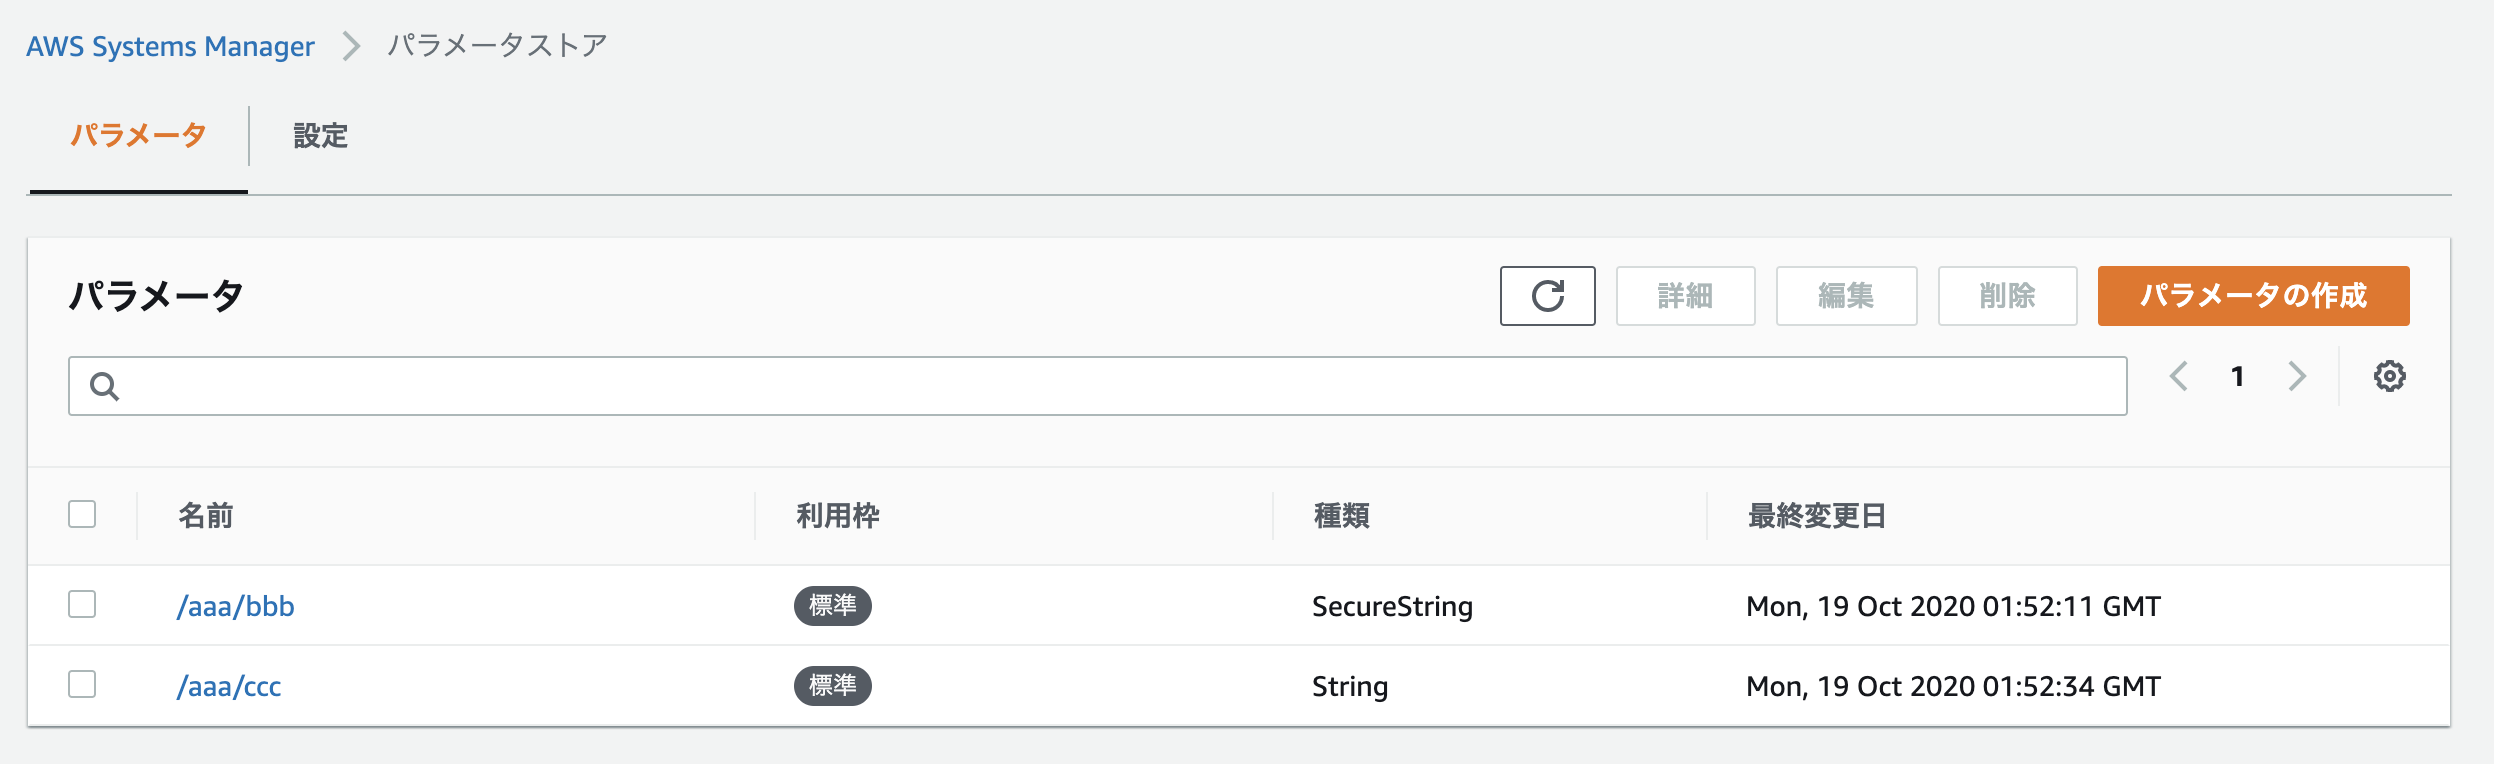Go to next page arrow
Viewport: 2494px width, 764px height.
click(2297, 376)
